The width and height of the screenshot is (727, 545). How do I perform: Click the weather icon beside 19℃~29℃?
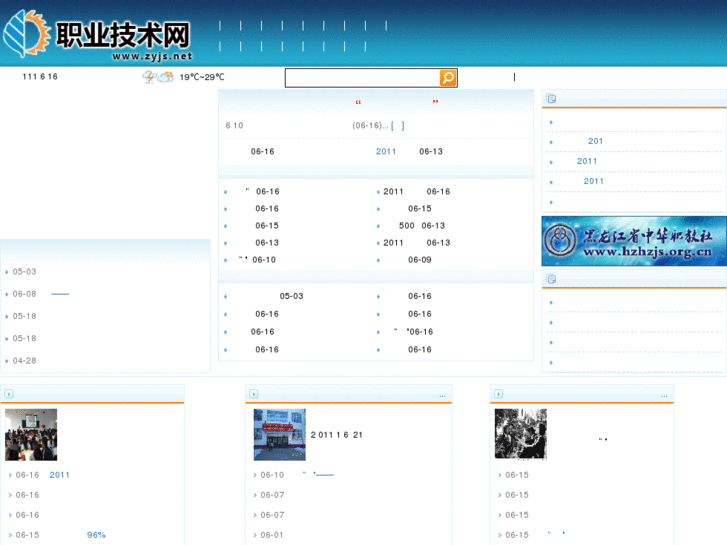[149, 77]
